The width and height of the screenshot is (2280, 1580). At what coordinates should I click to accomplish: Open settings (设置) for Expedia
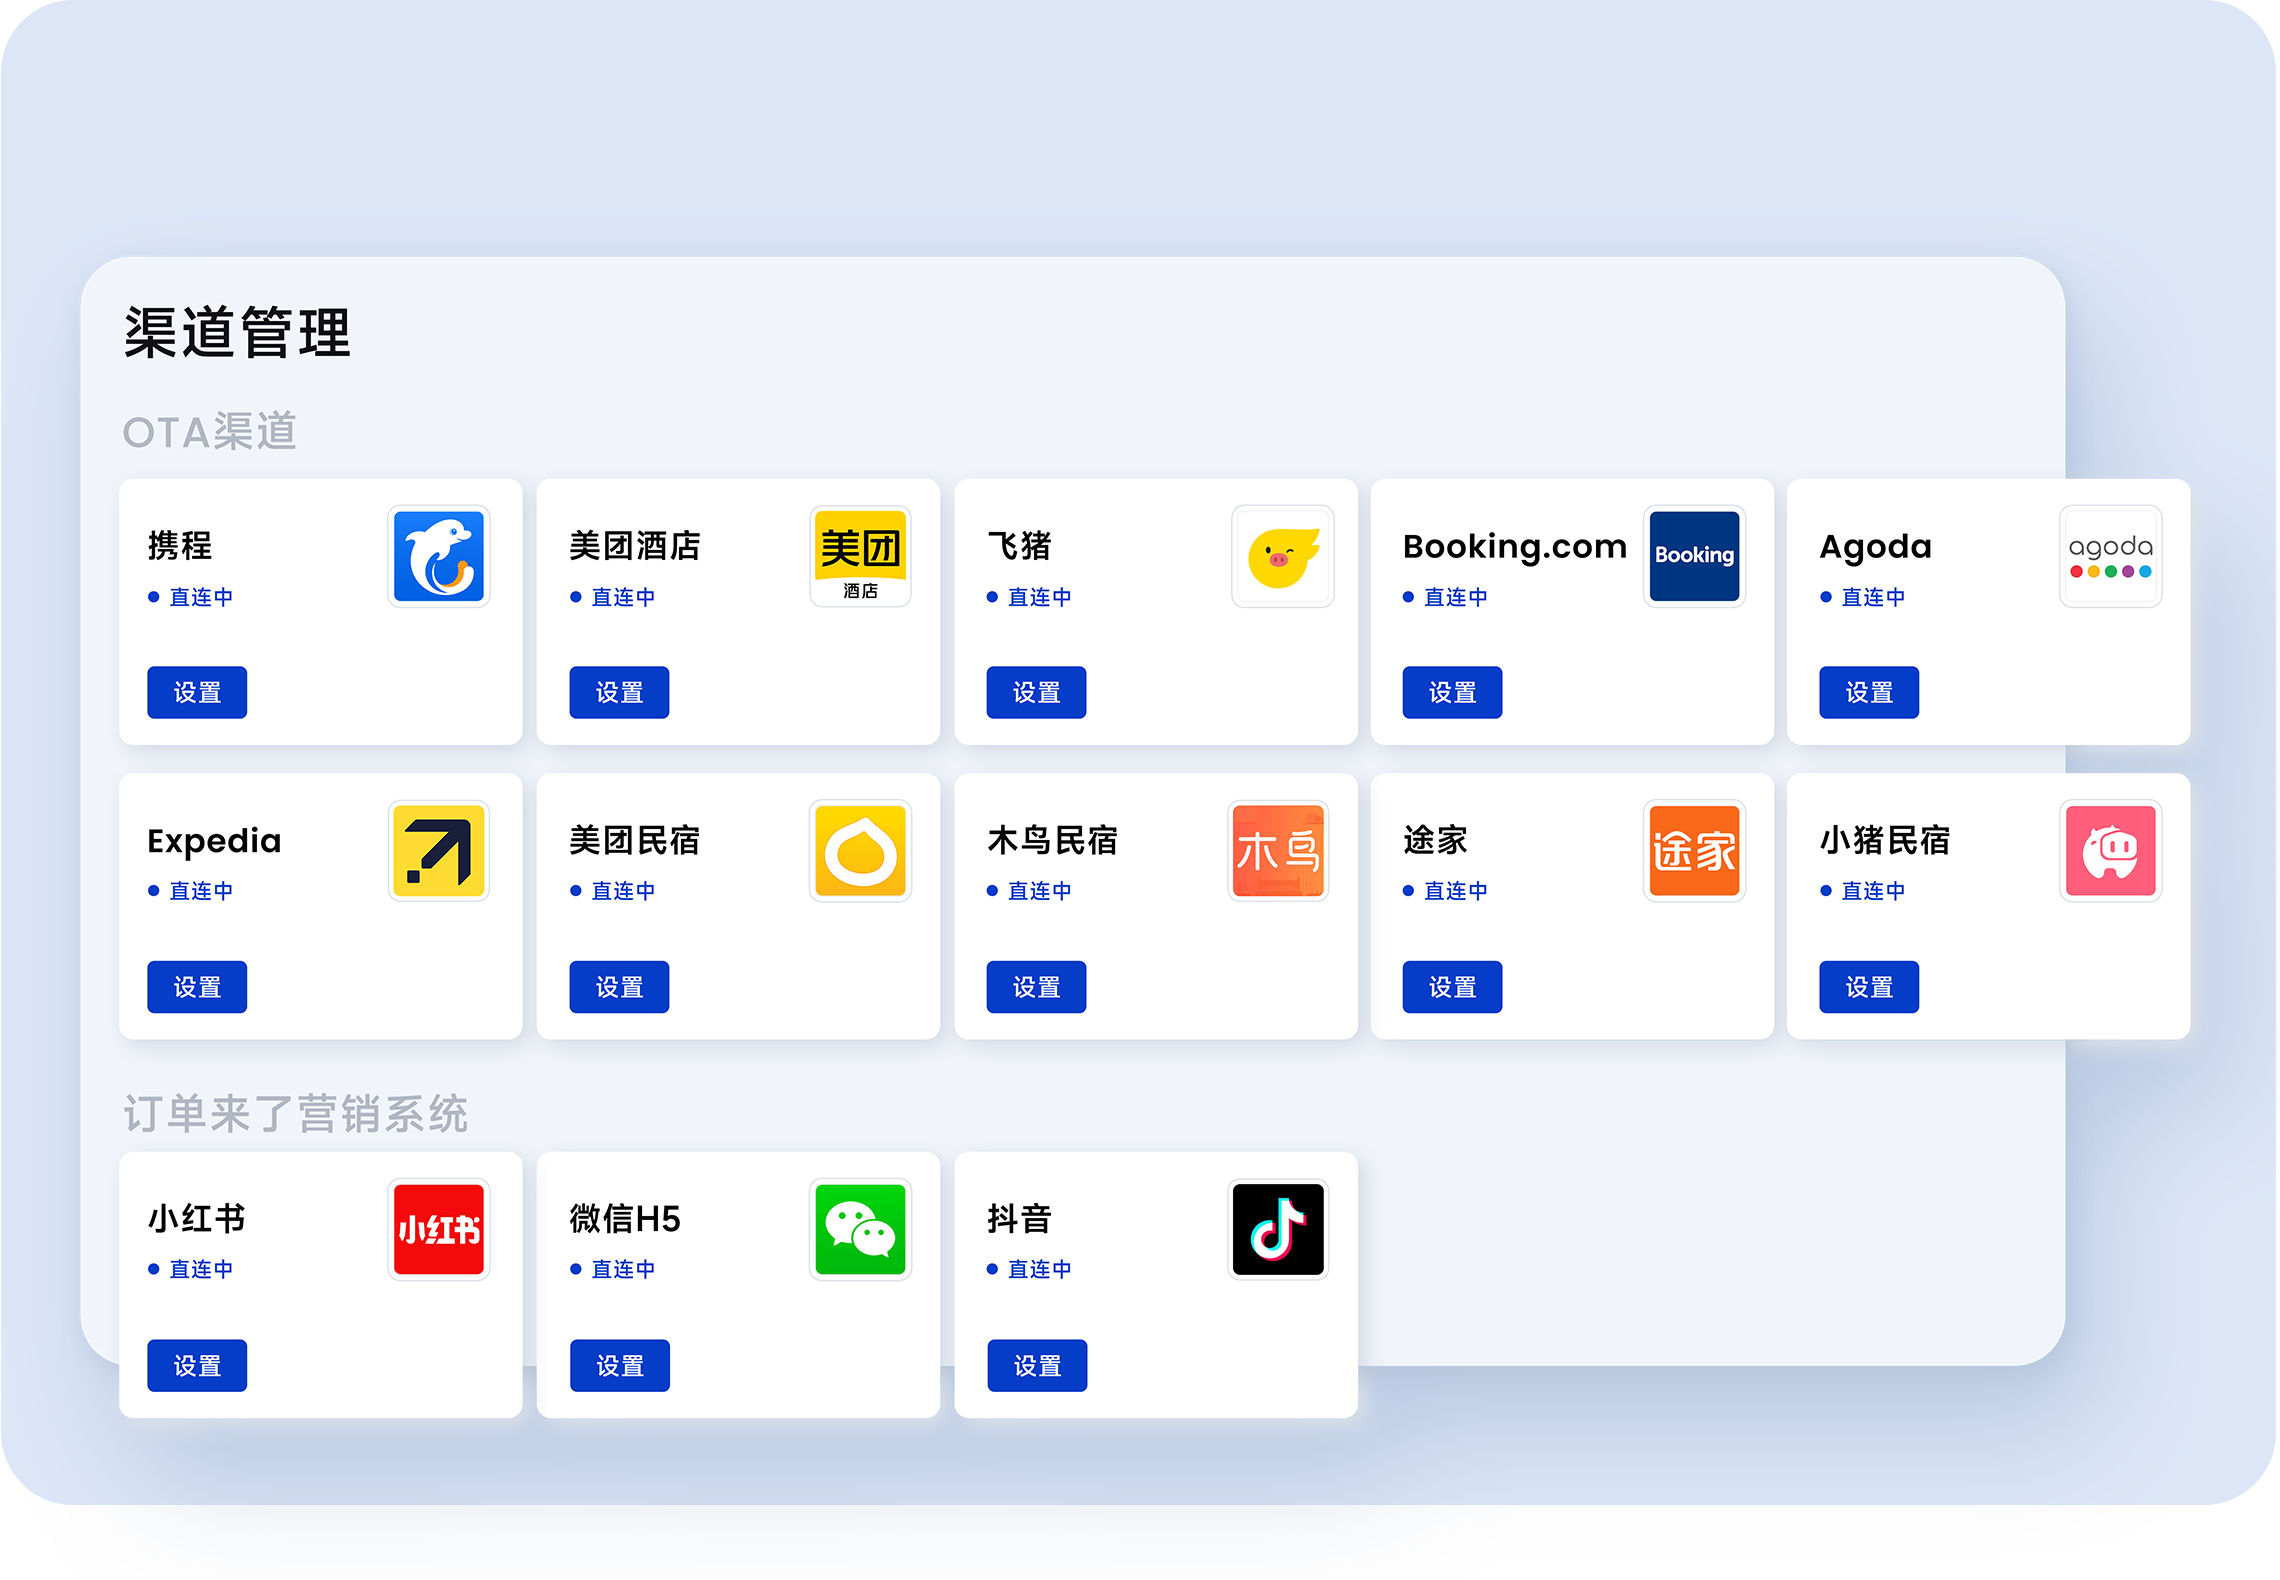[197, 987]
